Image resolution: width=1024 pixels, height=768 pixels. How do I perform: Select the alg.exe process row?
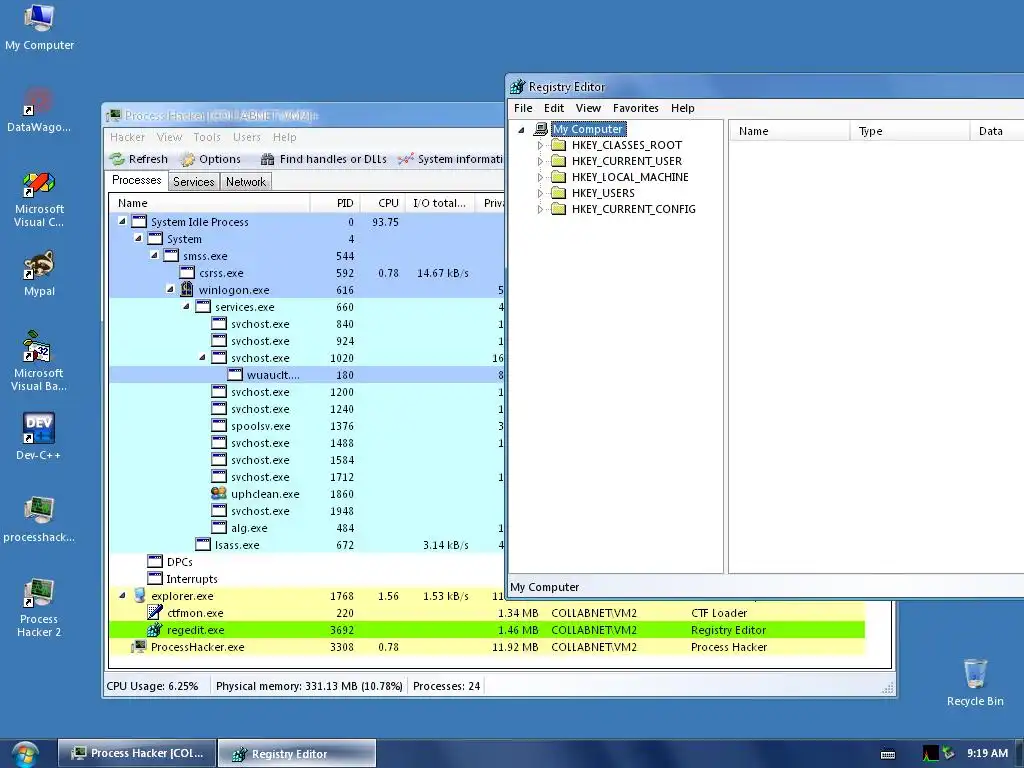(307, 528)
